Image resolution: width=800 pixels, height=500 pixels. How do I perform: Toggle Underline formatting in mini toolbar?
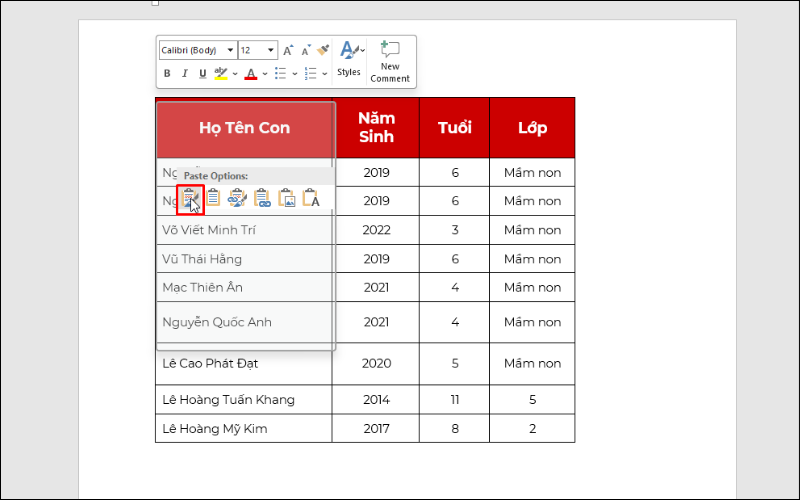pyautogui.click(x=202, y=74)
